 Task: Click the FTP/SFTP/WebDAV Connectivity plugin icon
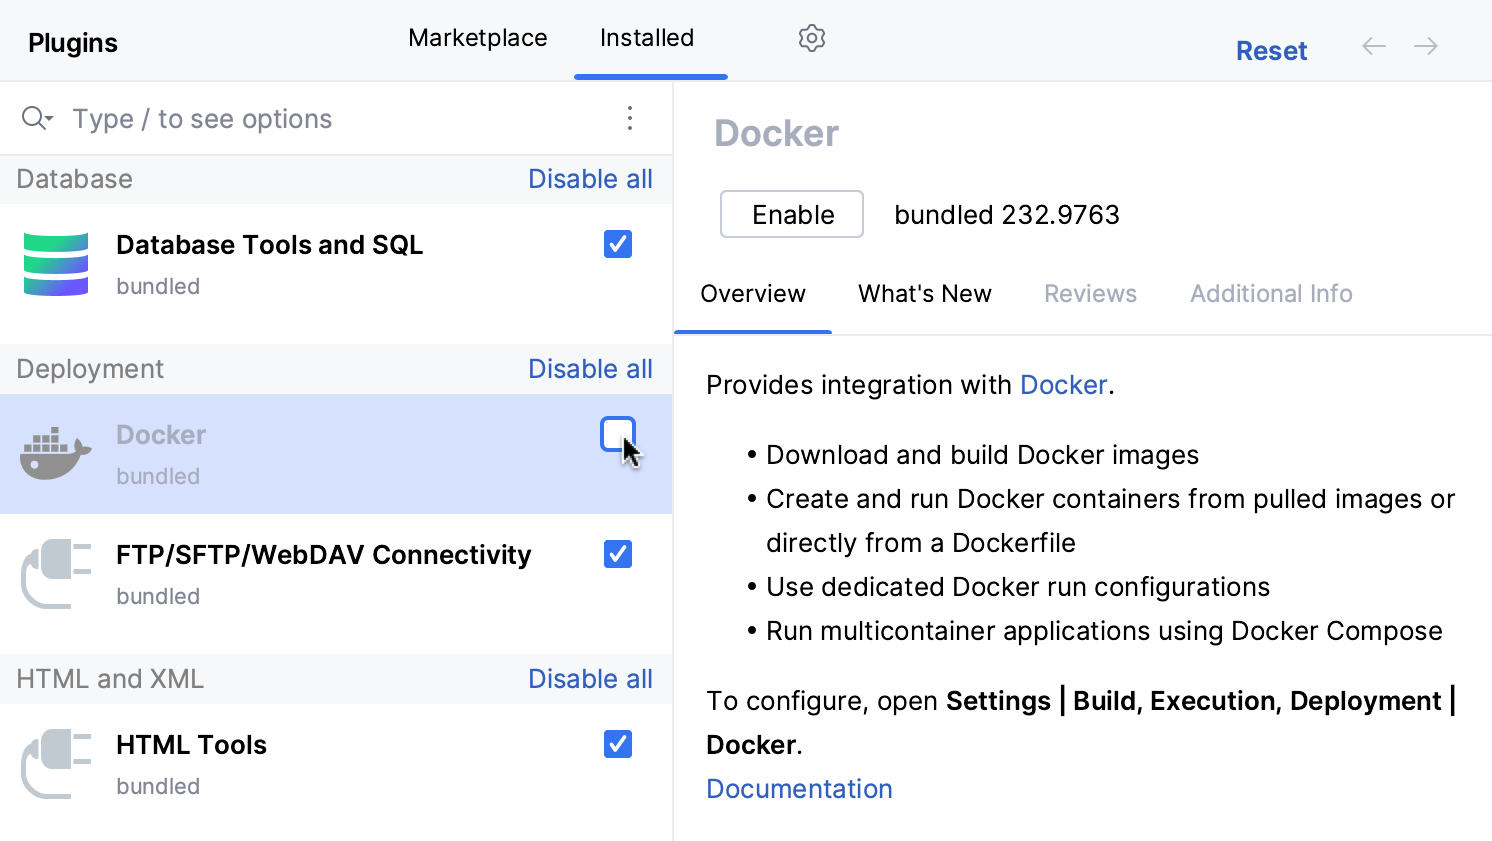(56, 573)
